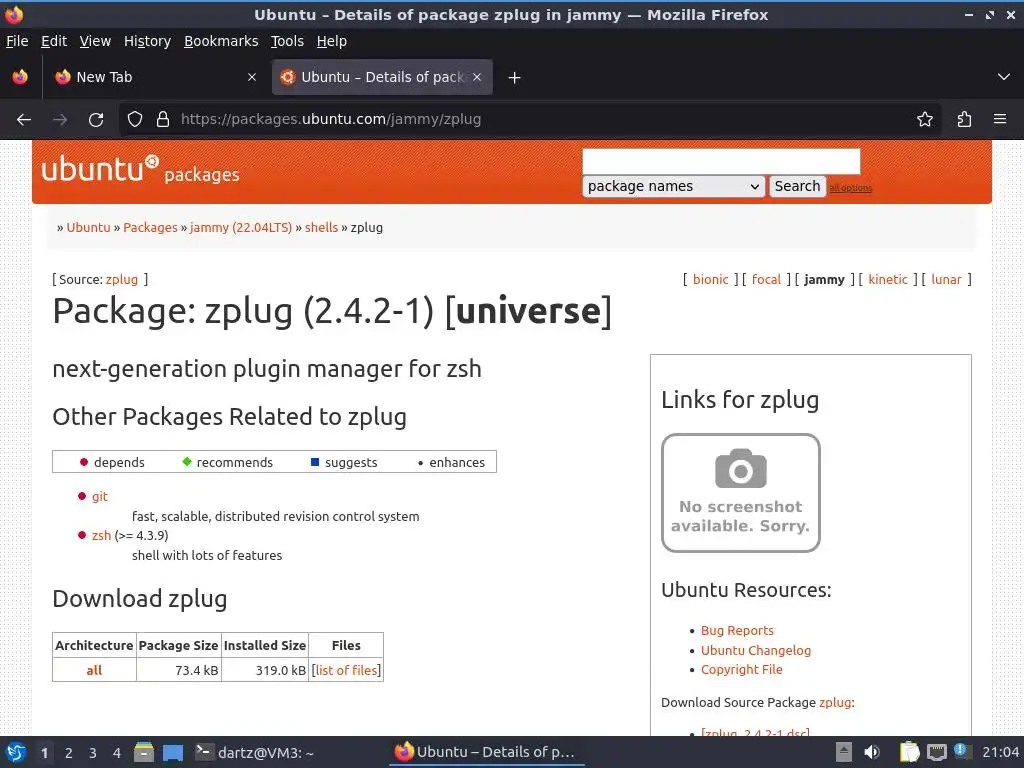Screen dimensions: 1024x768
Task: Switch to the kinetic release
Action: 888,280
